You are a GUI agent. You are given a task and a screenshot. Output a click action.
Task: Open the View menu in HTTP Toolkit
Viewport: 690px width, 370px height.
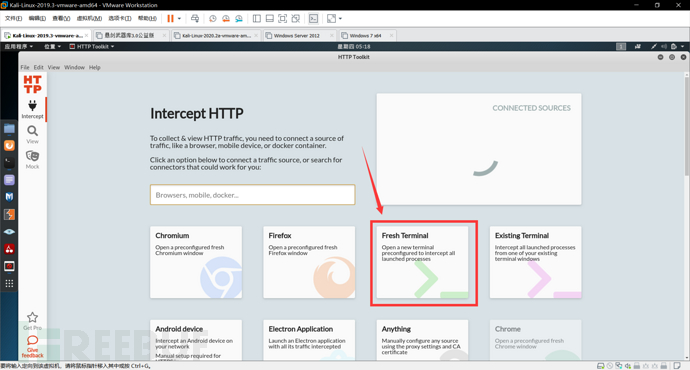click(x=54, y=67)
